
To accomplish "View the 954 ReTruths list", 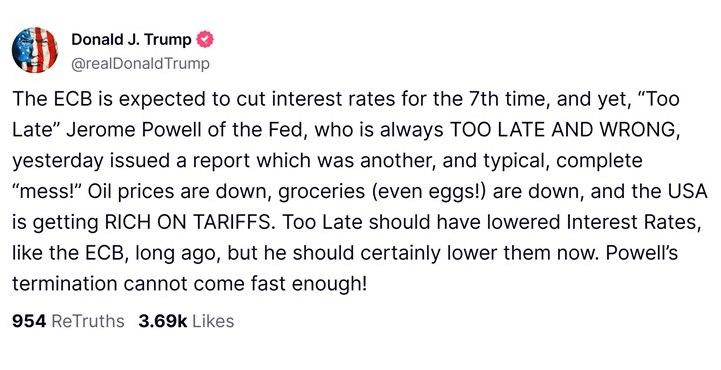I will (68, 321).
